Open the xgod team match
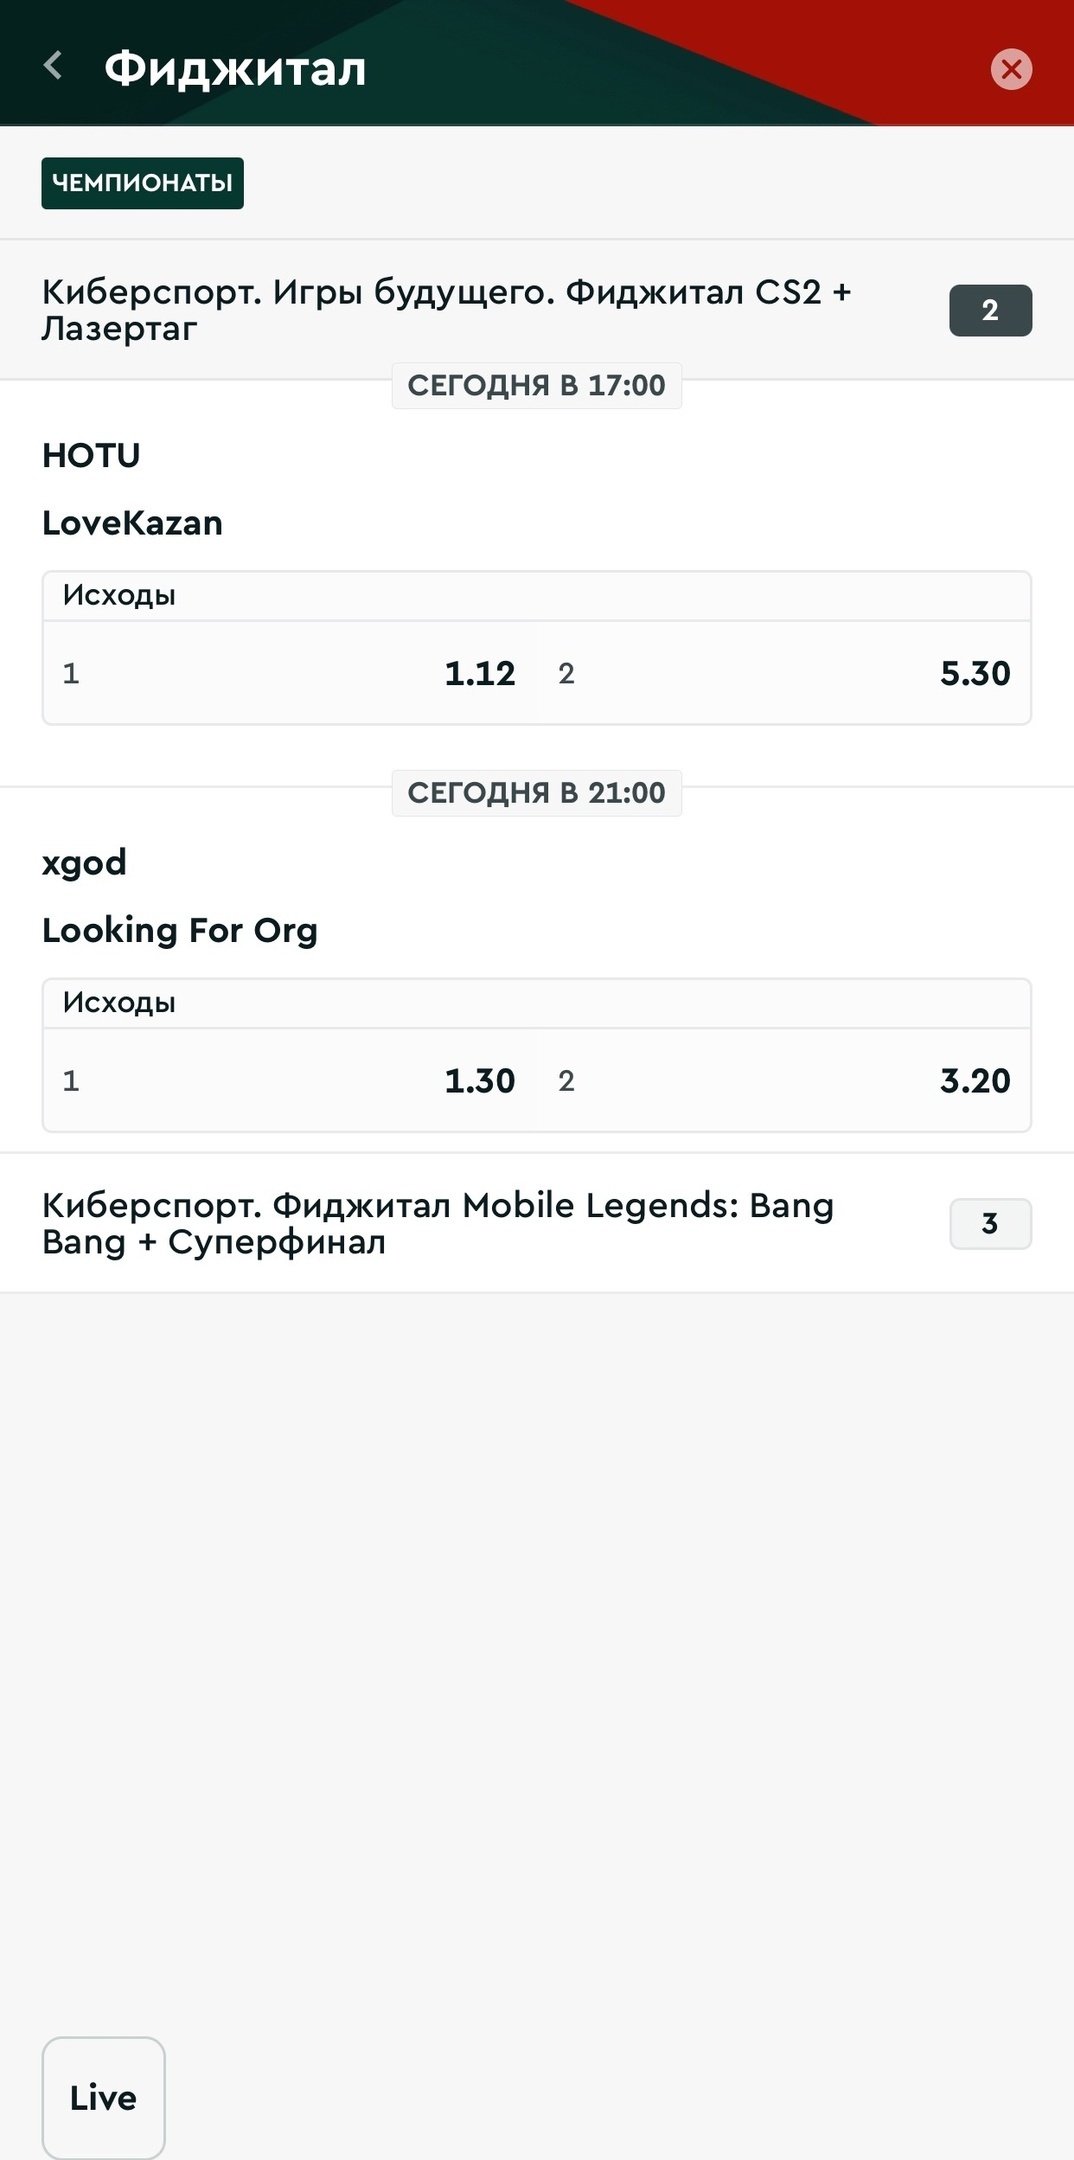The height and width of the screenshot is (2160, 1074). coord(84,863)
